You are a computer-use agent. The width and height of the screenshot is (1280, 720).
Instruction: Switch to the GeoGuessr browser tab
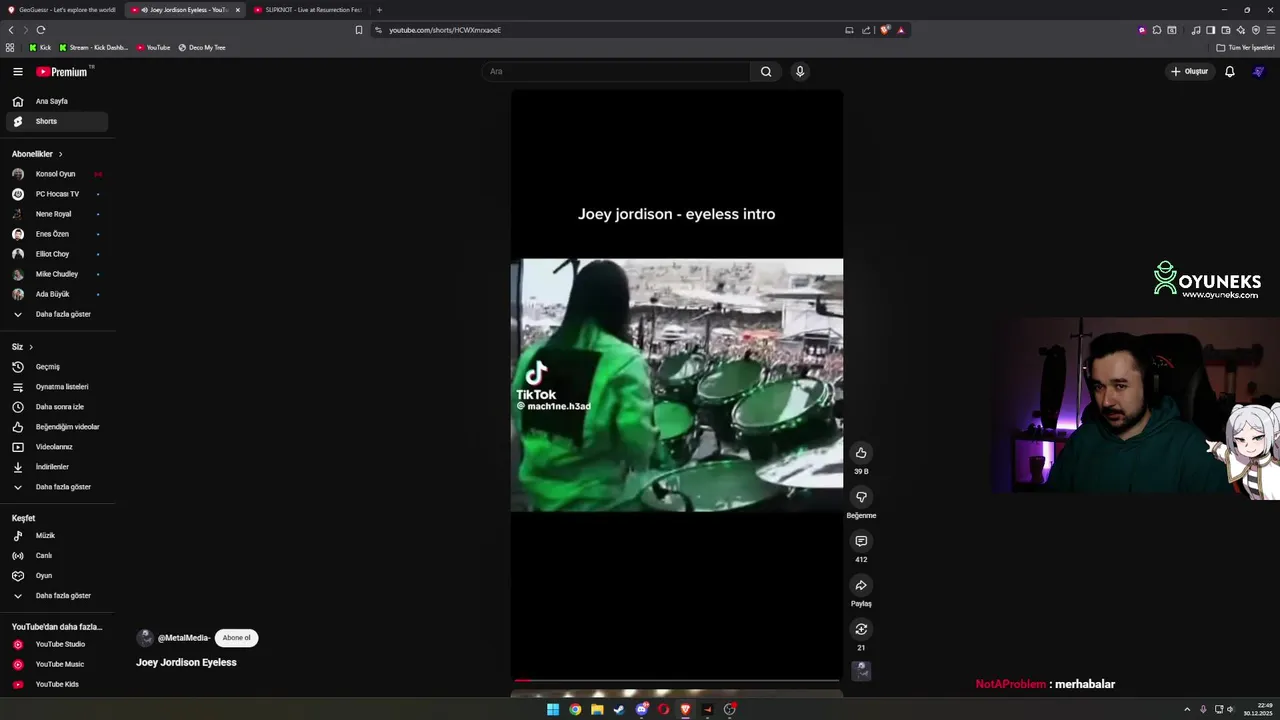61,10
